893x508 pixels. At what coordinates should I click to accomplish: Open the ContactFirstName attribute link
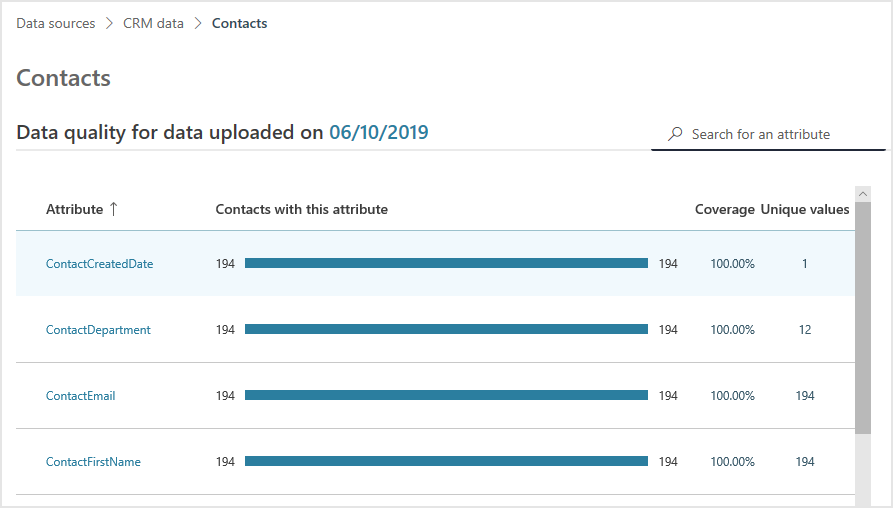pos(93,462)
